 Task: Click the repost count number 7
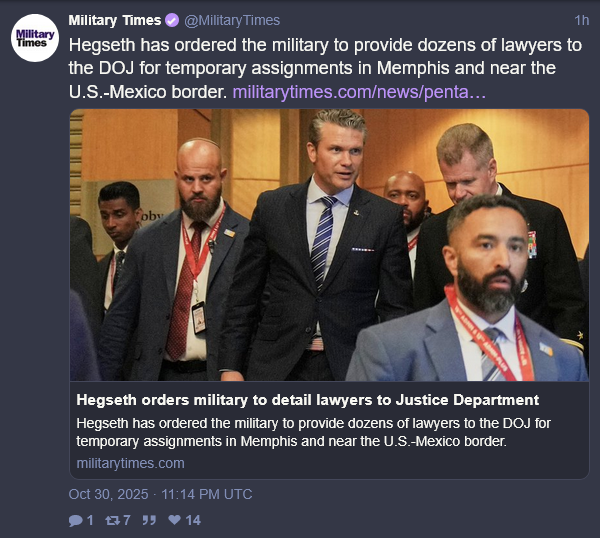(127, 520)
